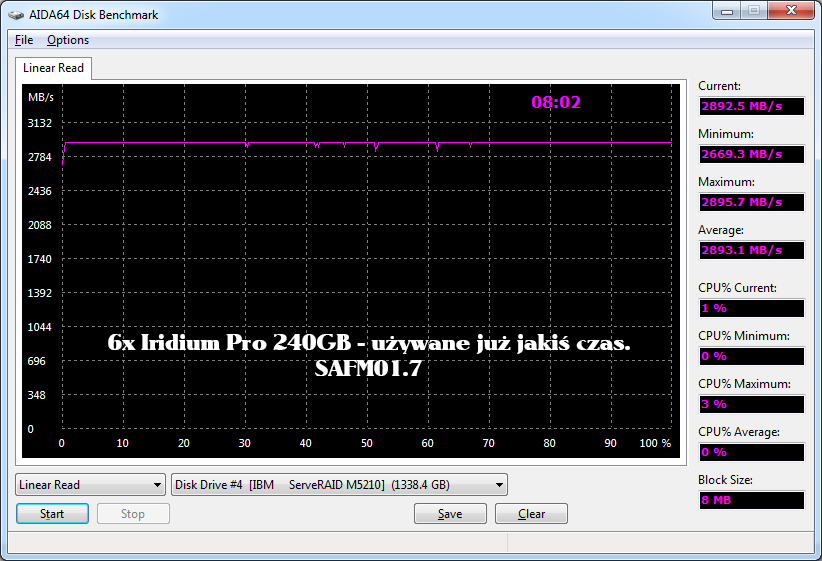Click the Minimum speed value box

point(751,154)
